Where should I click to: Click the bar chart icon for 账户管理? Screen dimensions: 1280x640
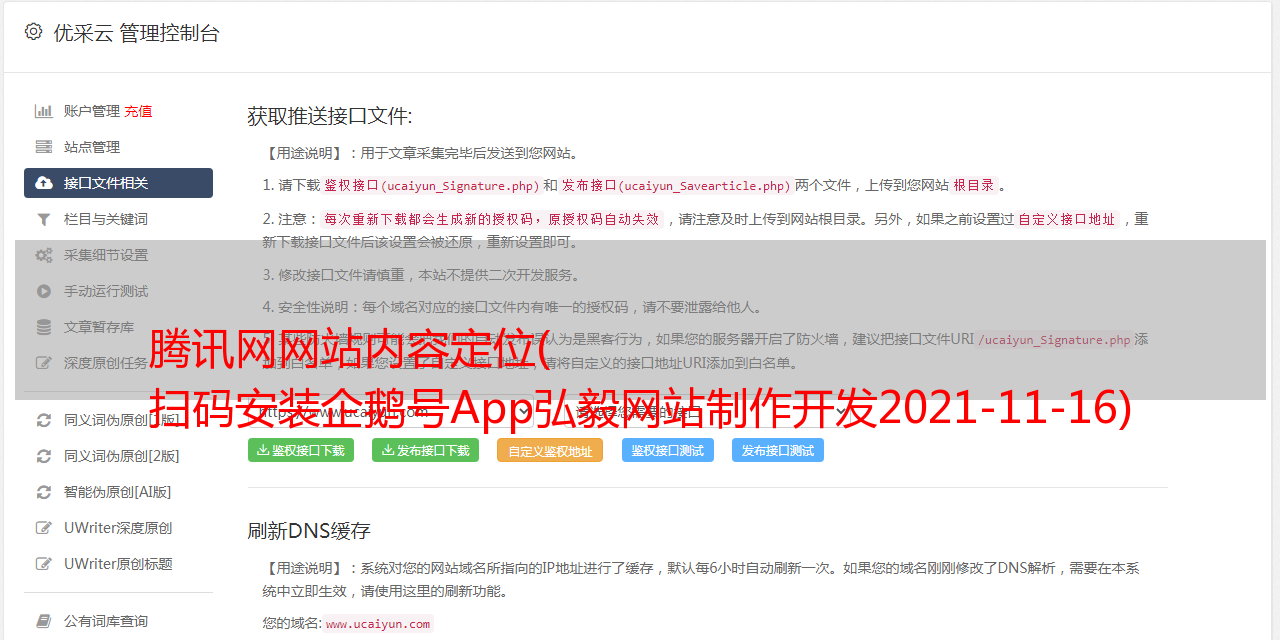coord(44,111)
